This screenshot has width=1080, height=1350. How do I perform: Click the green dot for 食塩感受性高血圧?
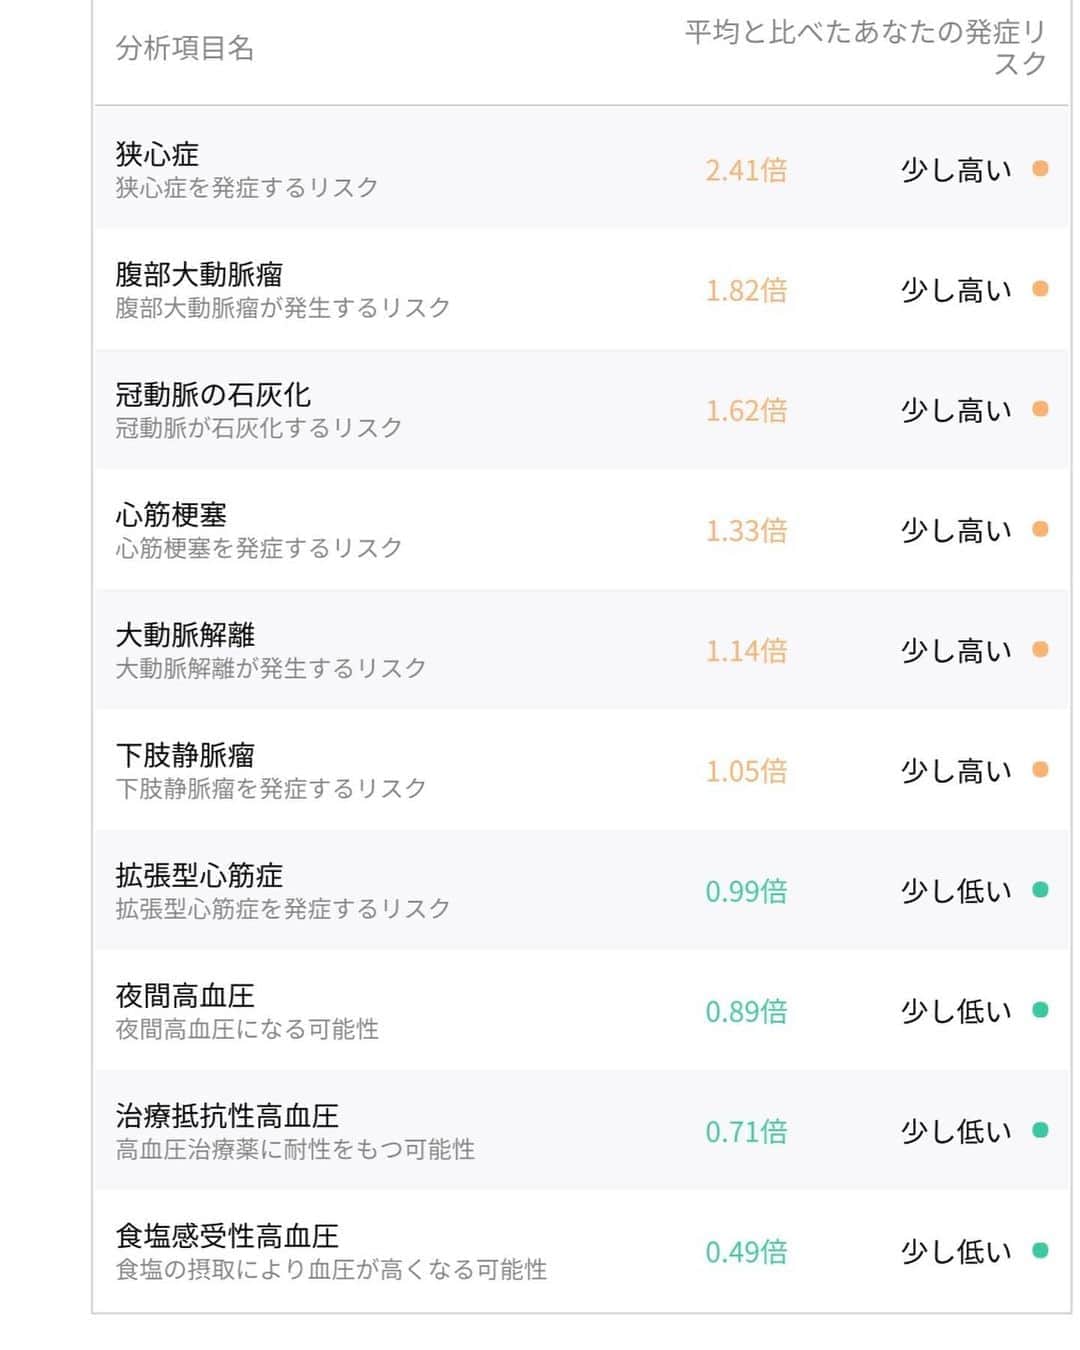1040,1250
